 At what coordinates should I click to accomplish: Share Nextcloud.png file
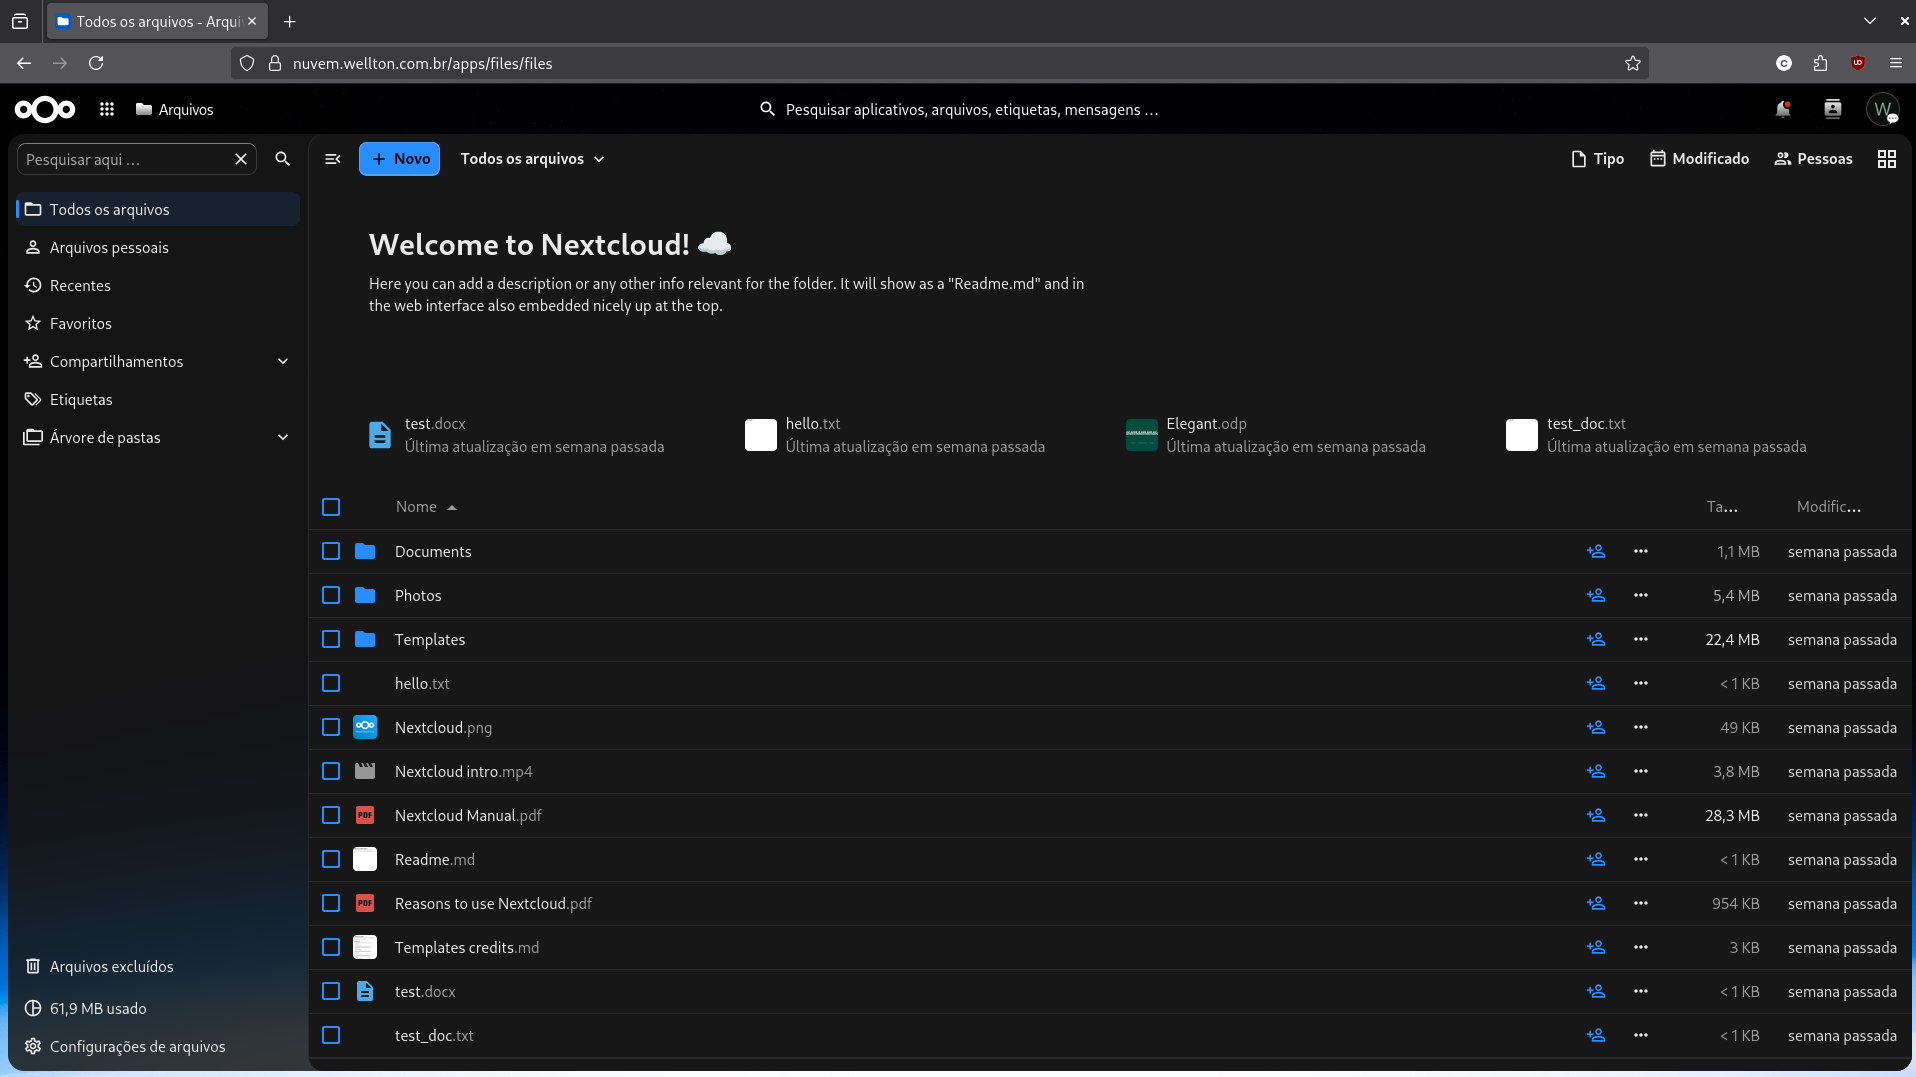[x=1596, y=727]
